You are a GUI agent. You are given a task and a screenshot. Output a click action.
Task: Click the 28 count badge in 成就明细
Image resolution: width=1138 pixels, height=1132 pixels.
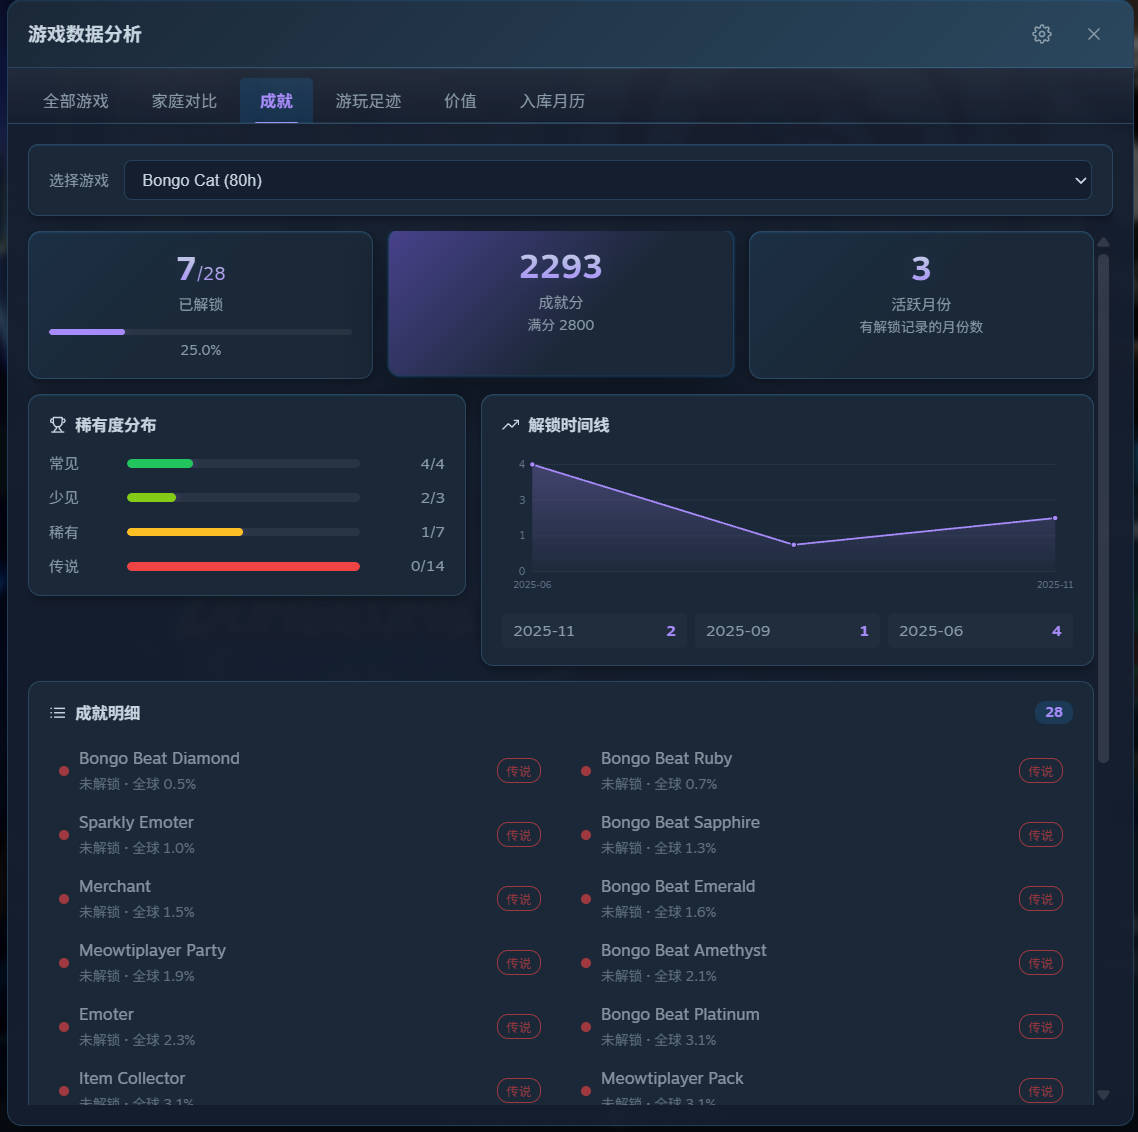(x=1054, y=713)
